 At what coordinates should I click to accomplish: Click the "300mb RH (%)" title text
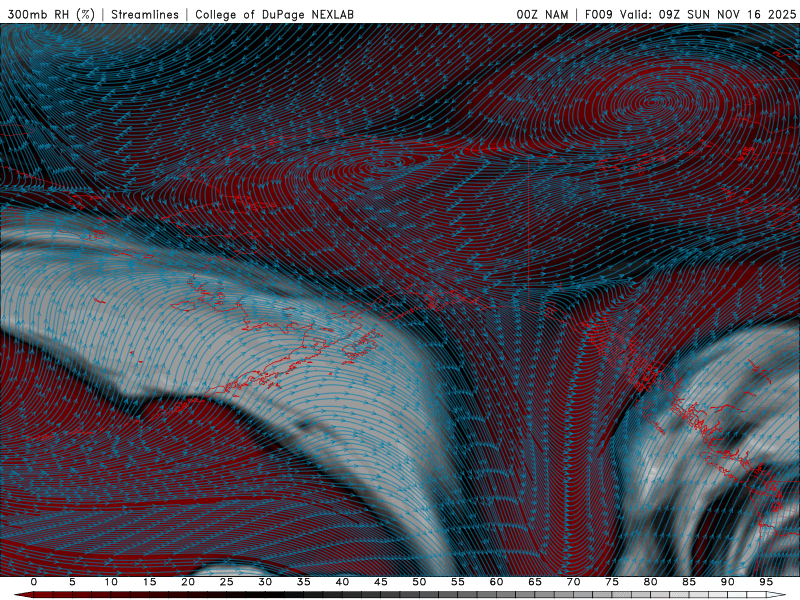tap(51, 14)
